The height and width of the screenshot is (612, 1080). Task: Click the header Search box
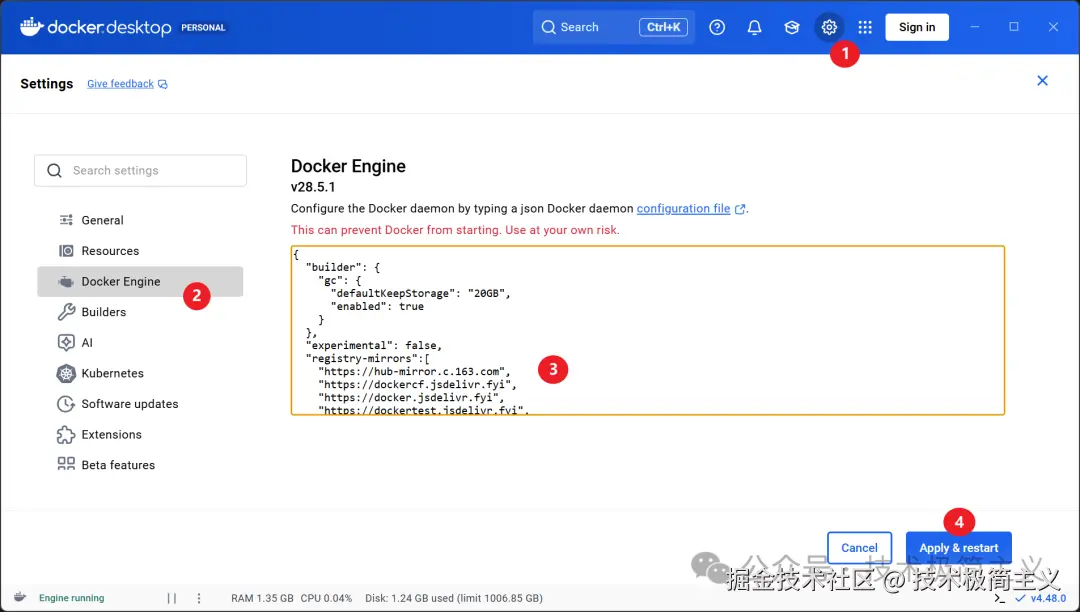pyautogui.click(x=614, y=28)
